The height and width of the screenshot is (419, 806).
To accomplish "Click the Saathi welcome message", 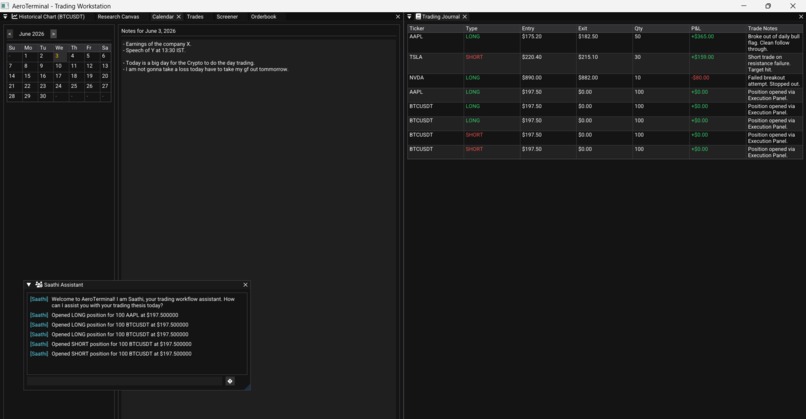I will tap(143, 302).
